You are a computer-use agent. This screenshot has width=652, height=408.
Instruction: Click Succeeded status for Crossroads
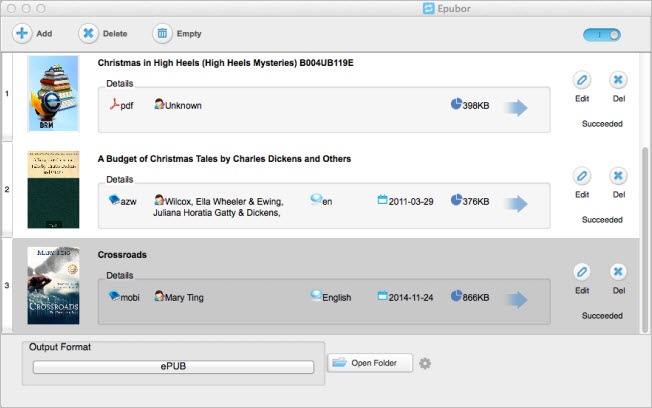[602, 316]
